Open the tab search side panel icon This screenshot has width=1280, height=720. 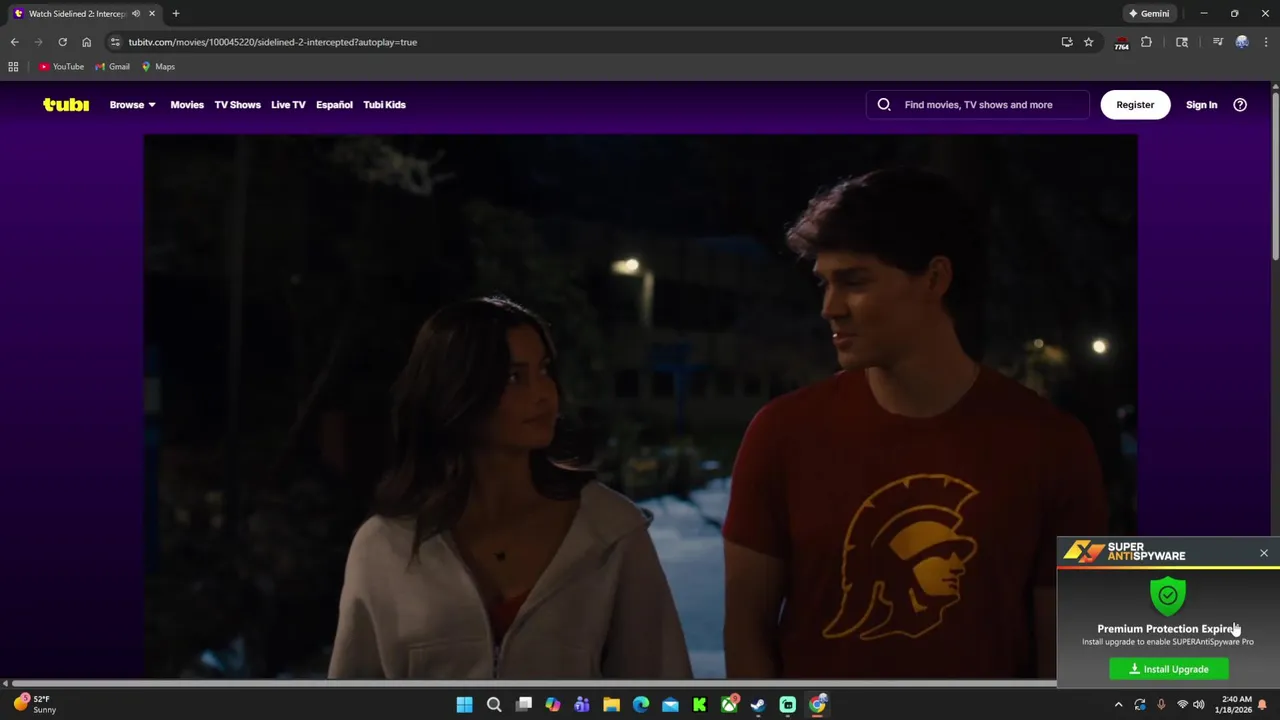click(1182, 42)
